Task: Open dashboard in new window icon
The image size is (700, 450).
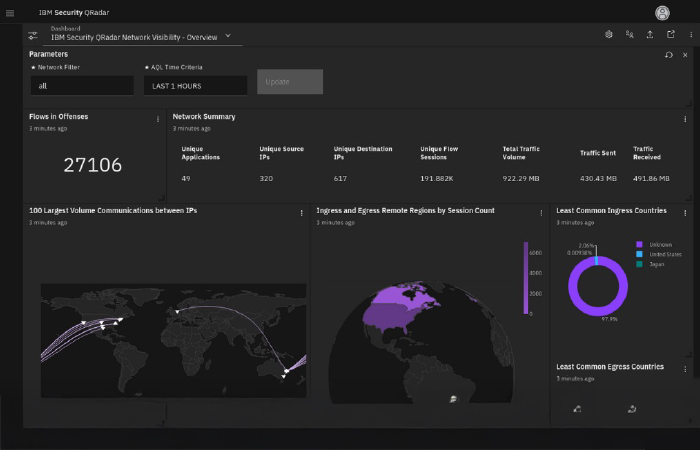Action: click(x=671, y=34)
